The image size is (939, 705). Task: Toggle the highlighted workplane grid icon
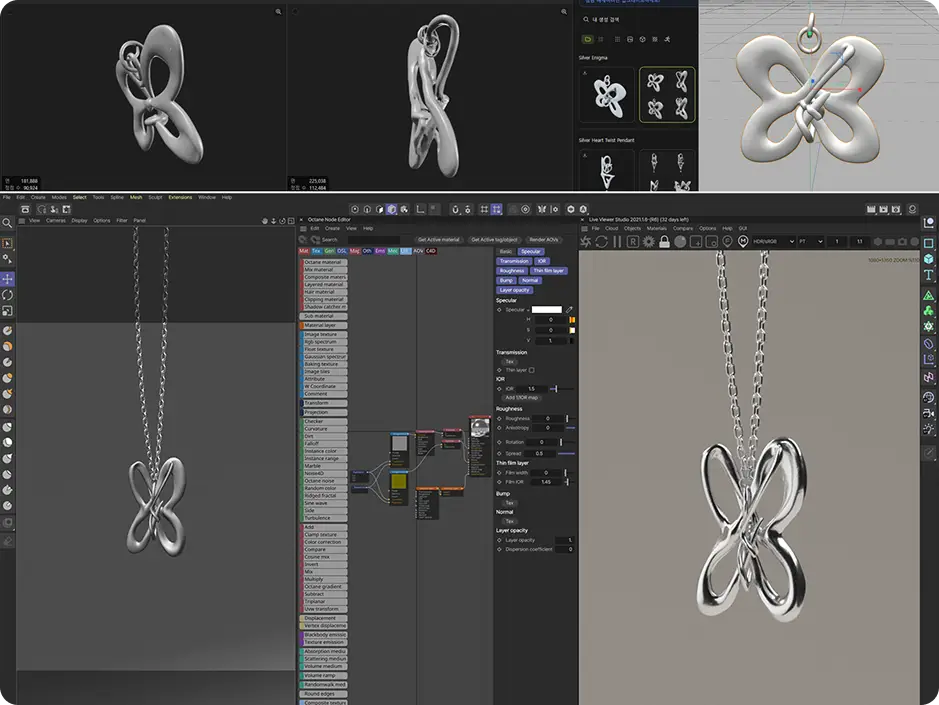pyautogui.click(x=496, y=209)
